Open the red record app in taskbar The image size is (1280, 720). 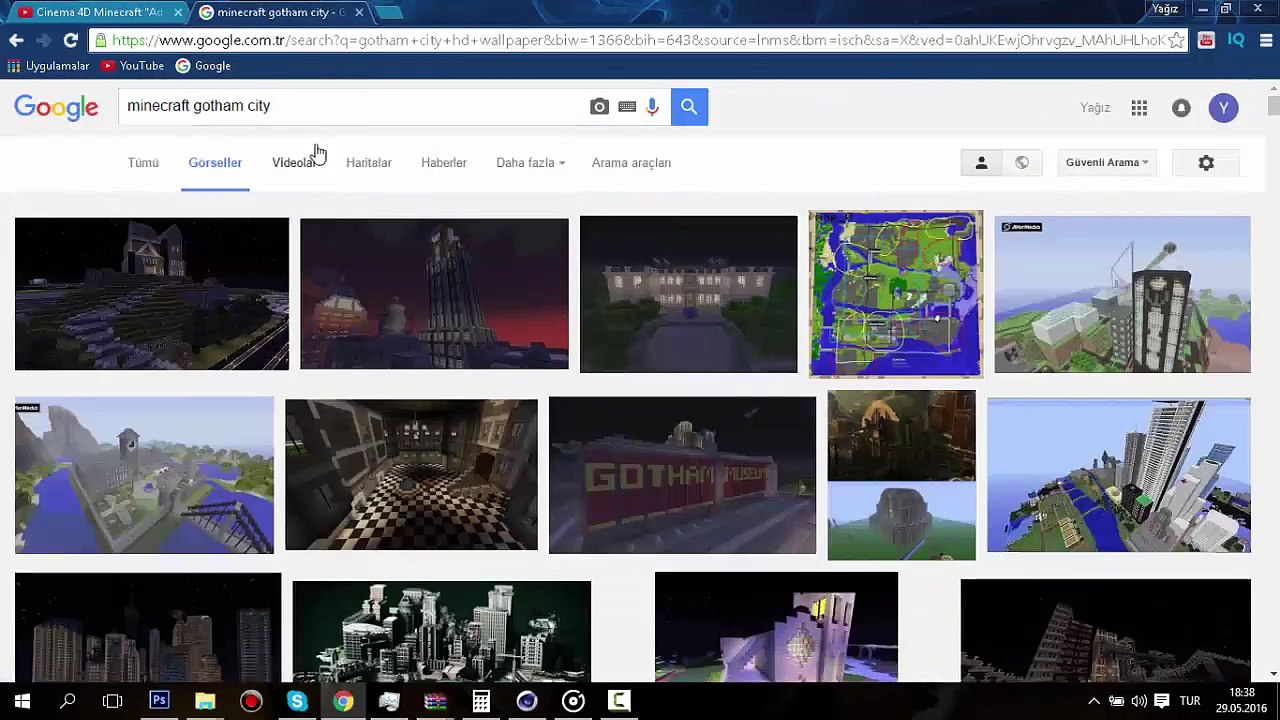tap(251, 701)
